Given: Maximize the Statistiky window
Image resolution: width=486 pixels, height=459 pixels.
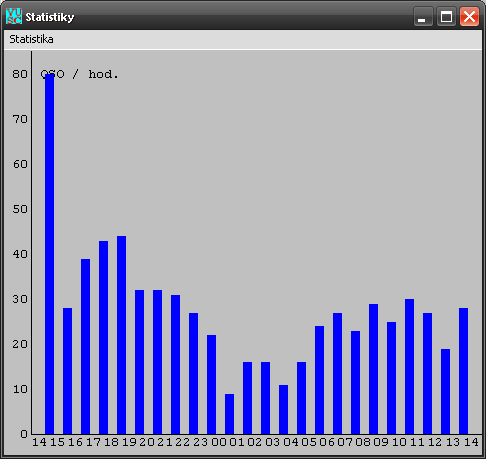Looking at the screenshot, I should (x=446, y=16).
